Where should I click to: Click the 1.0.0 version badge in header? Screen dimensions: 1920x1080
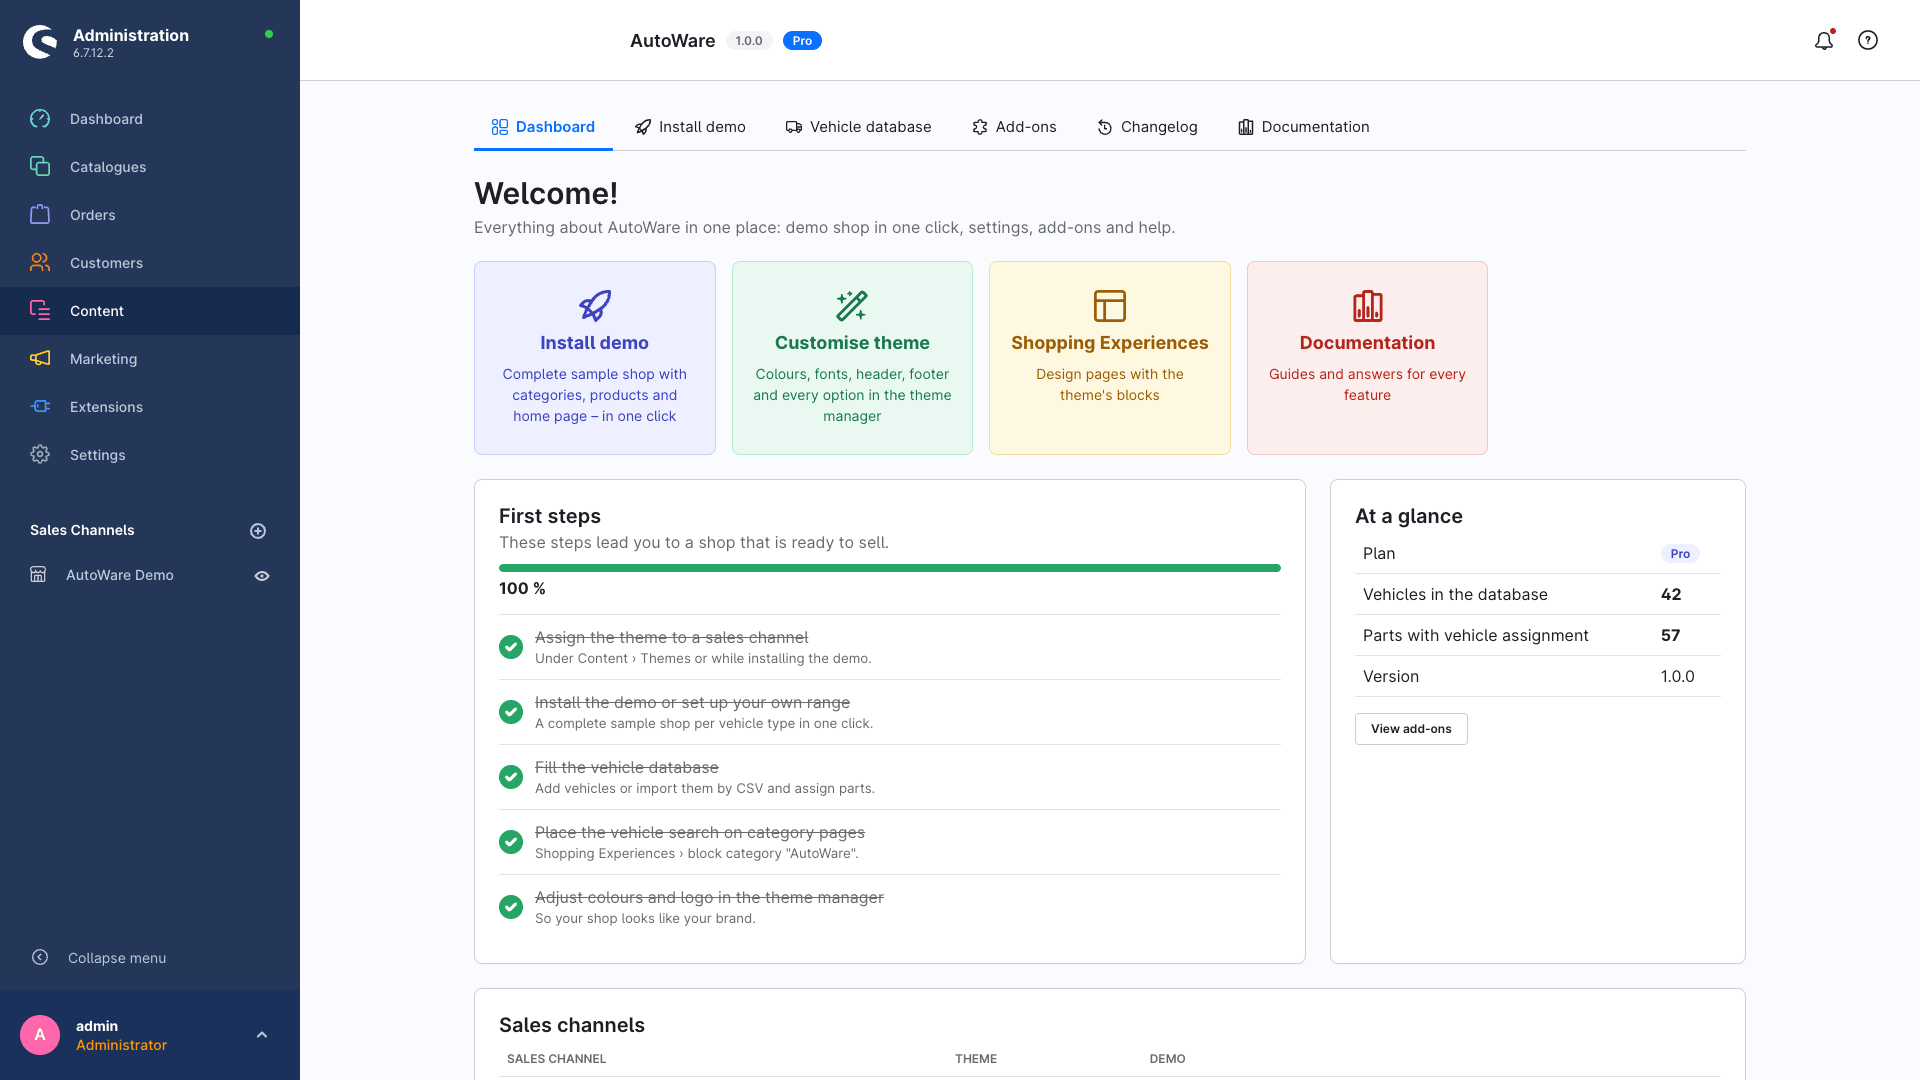tap(749, 41)
